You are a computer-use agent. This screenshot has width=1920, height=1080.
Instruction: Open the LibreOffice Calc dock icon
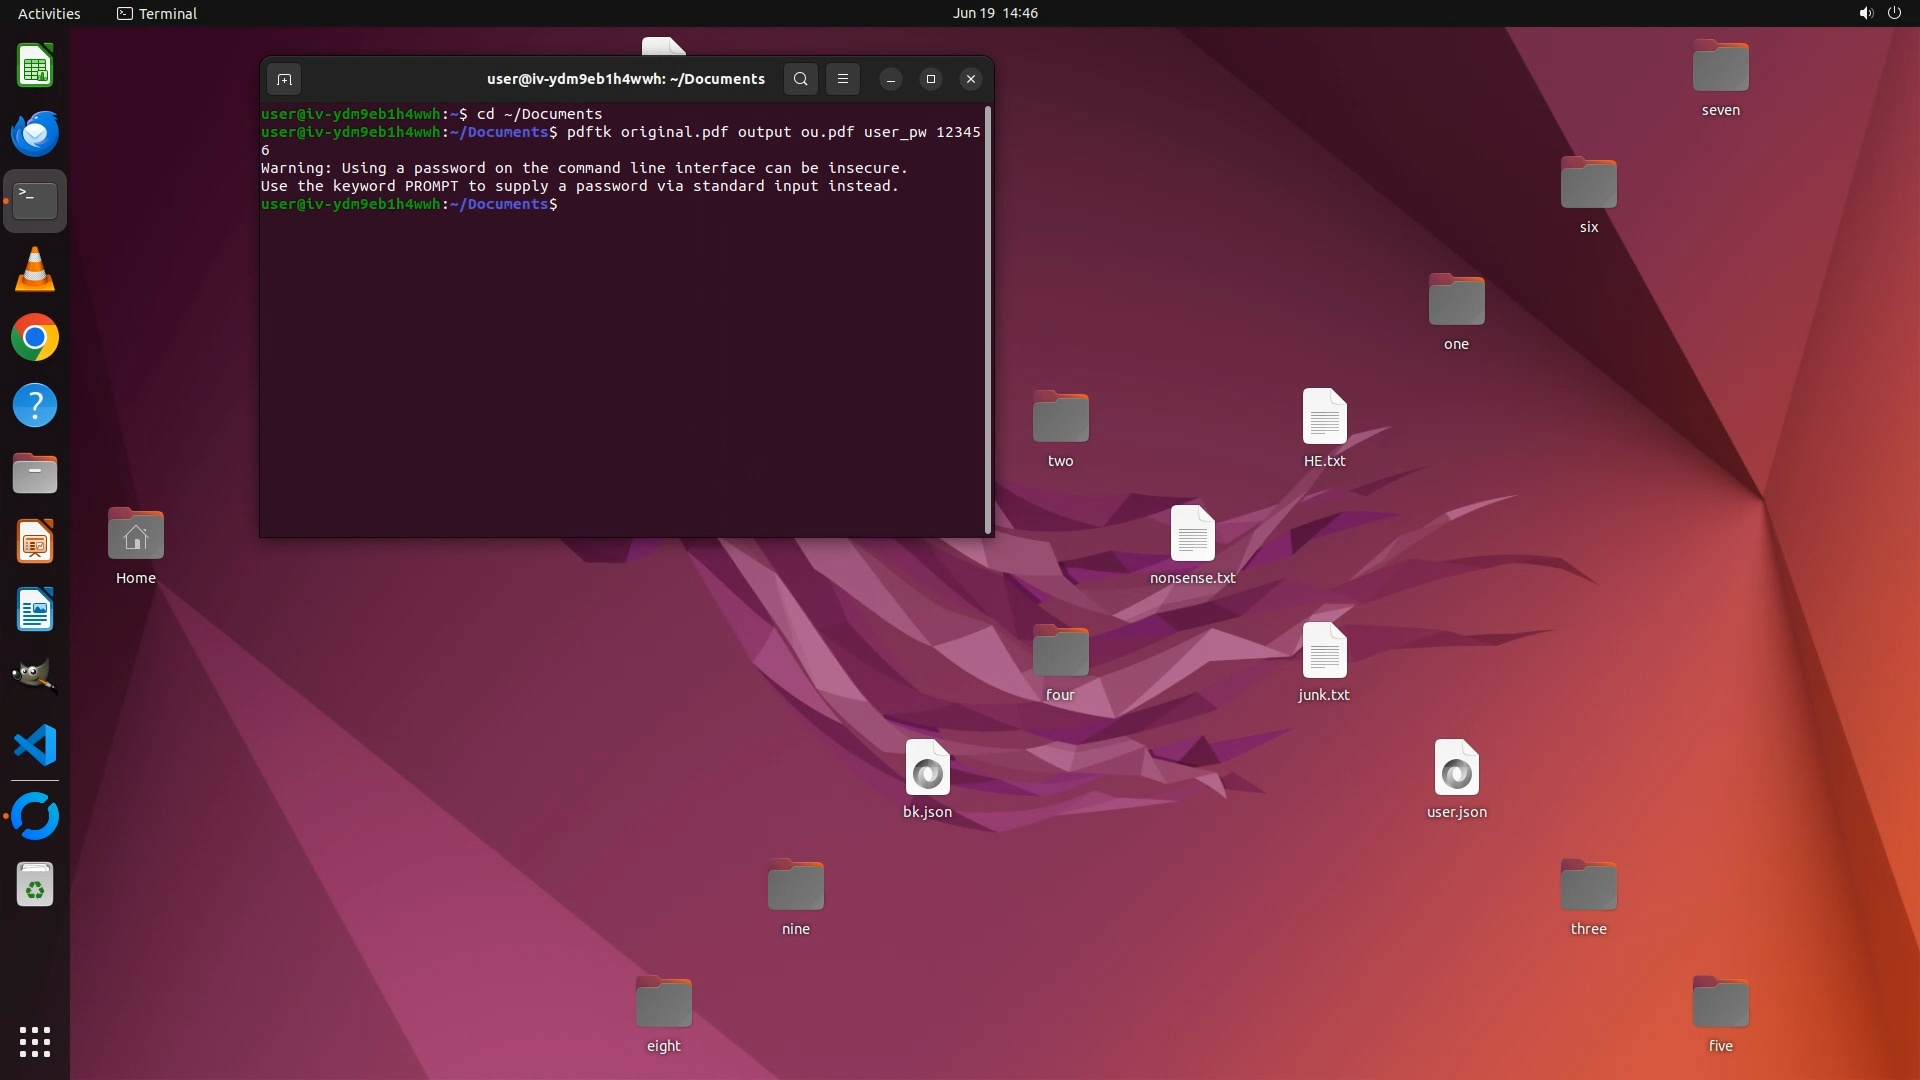(x=35, y=67)
